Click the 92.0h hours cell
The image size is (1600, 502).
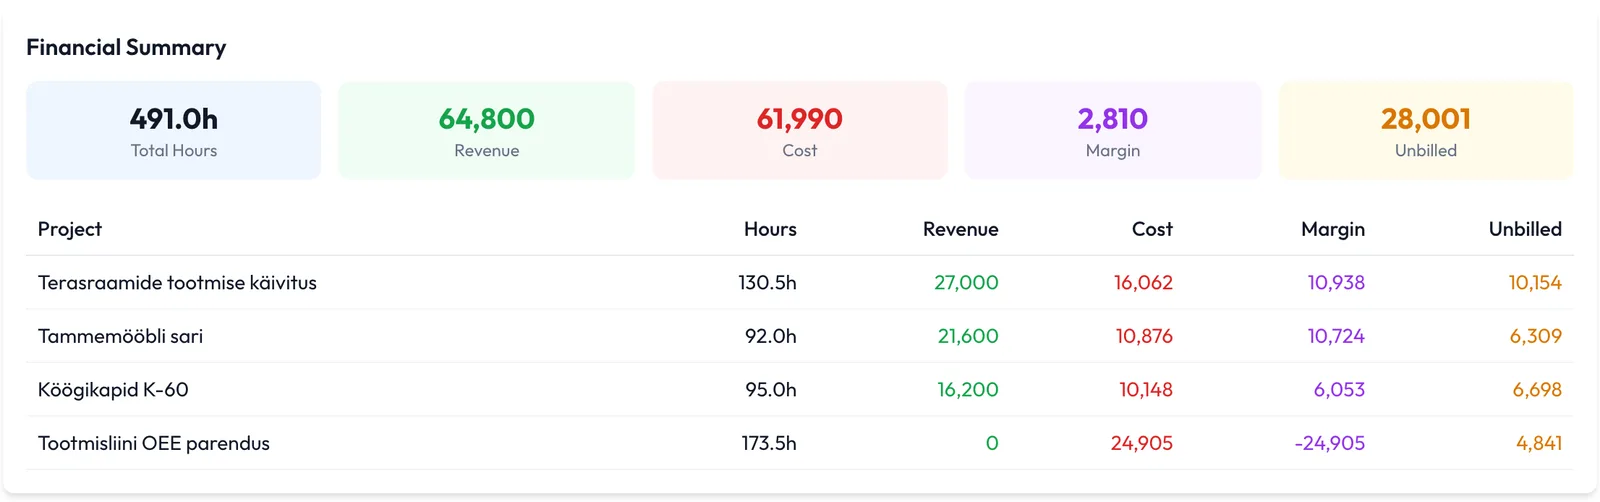[770, 336]
